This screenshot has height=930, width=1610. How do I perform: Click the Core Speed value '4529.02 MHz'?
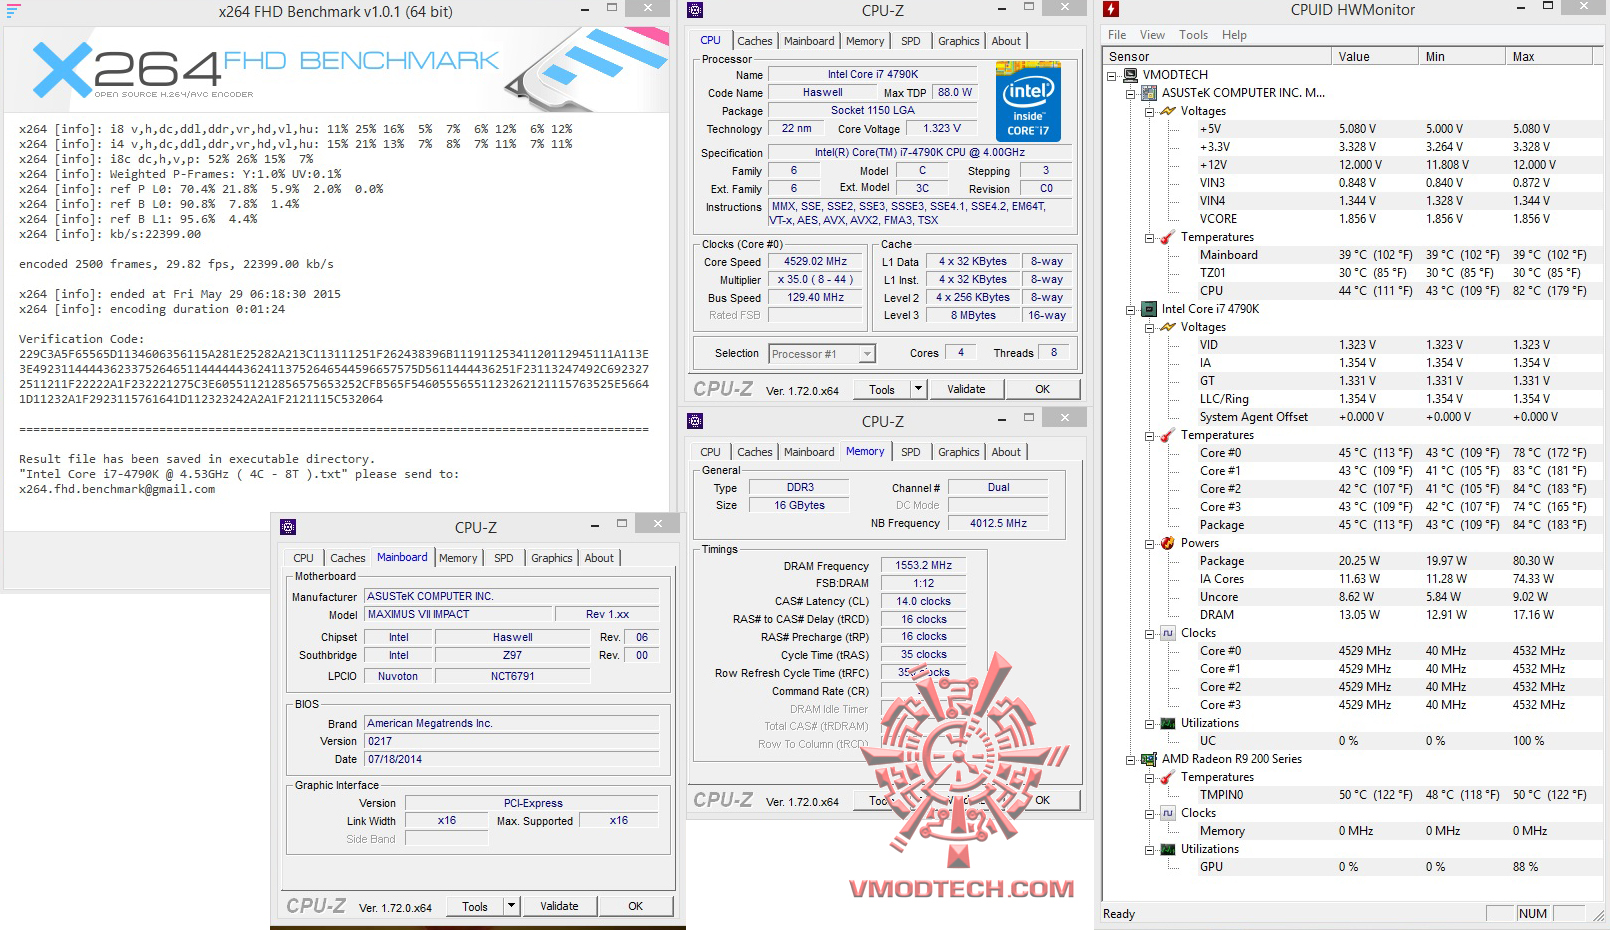tap(815, 261)
